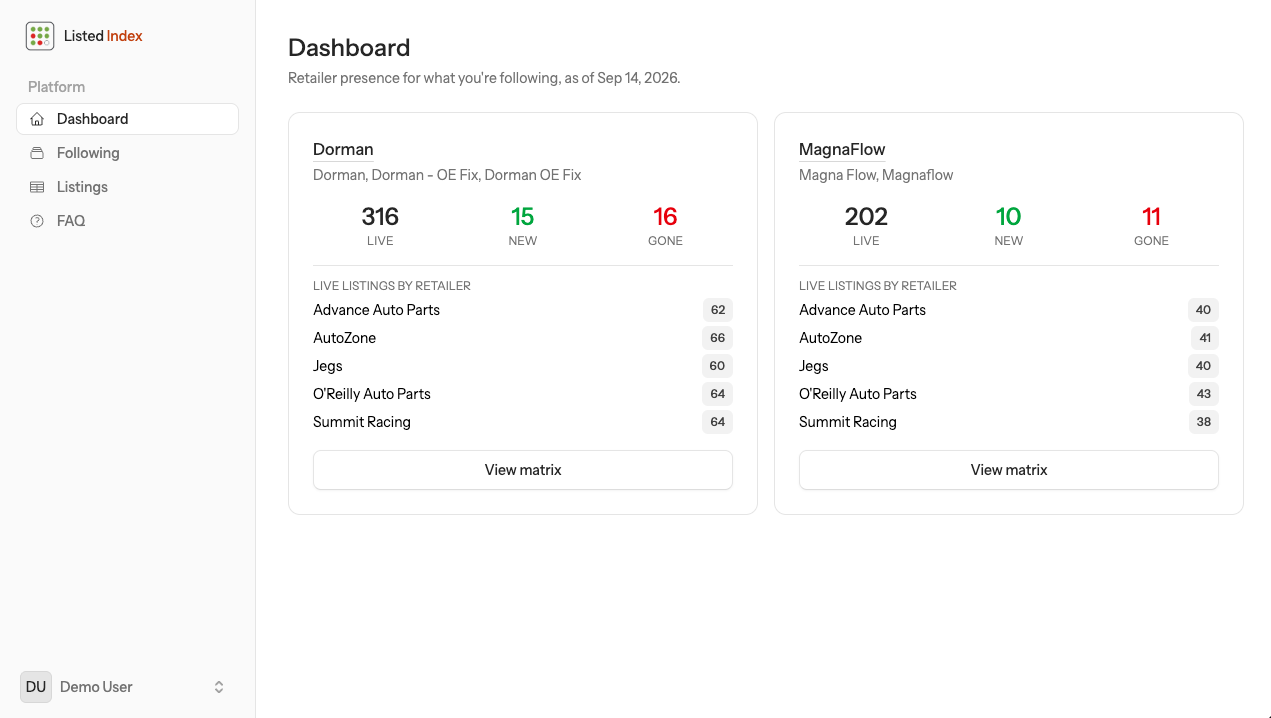Click the 38 badge for MagnaFlow Summit Racing
The width and height of the screenshot is (1271, 718).
1204,422
